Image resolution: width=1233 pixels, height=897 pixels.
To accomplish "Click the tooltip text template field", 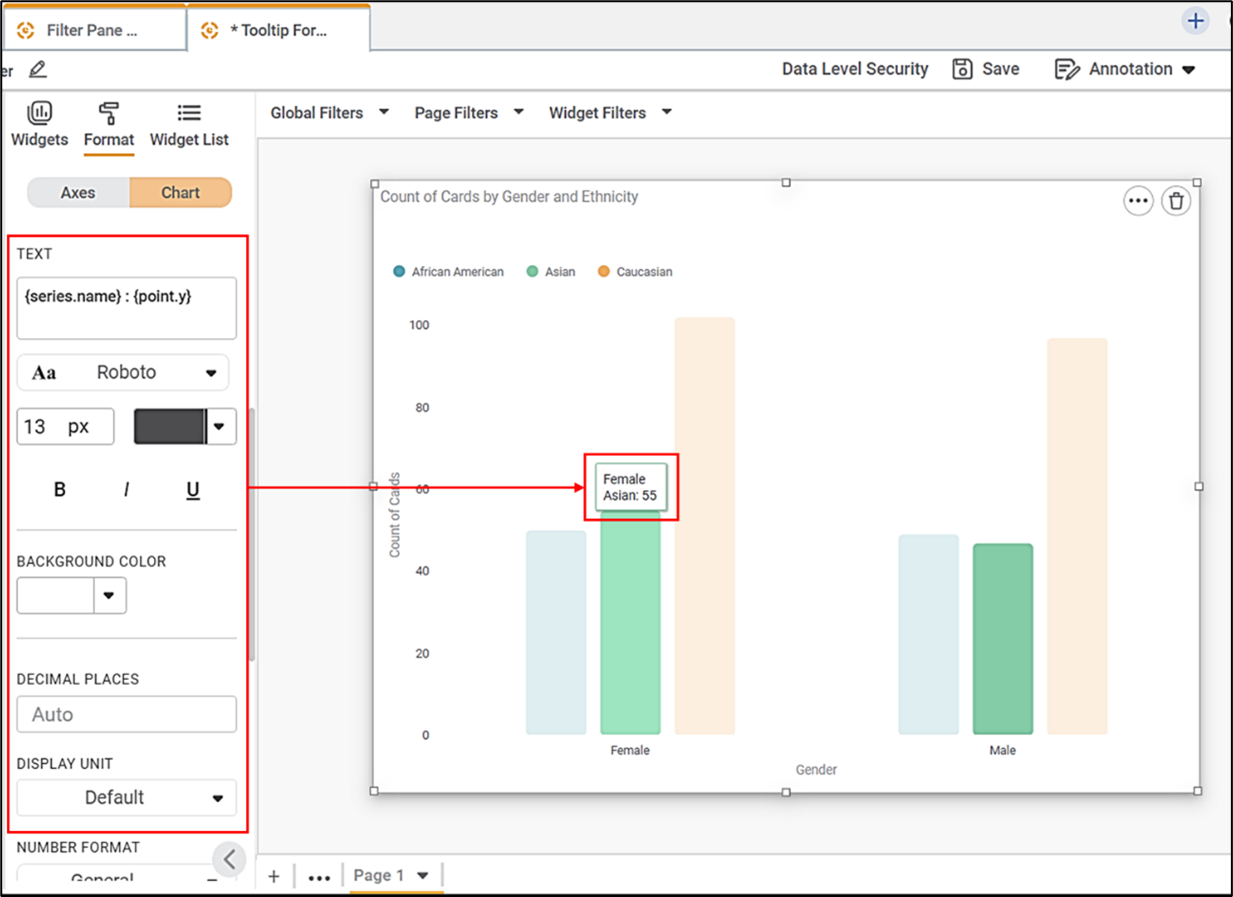I will tap(127, 308).
